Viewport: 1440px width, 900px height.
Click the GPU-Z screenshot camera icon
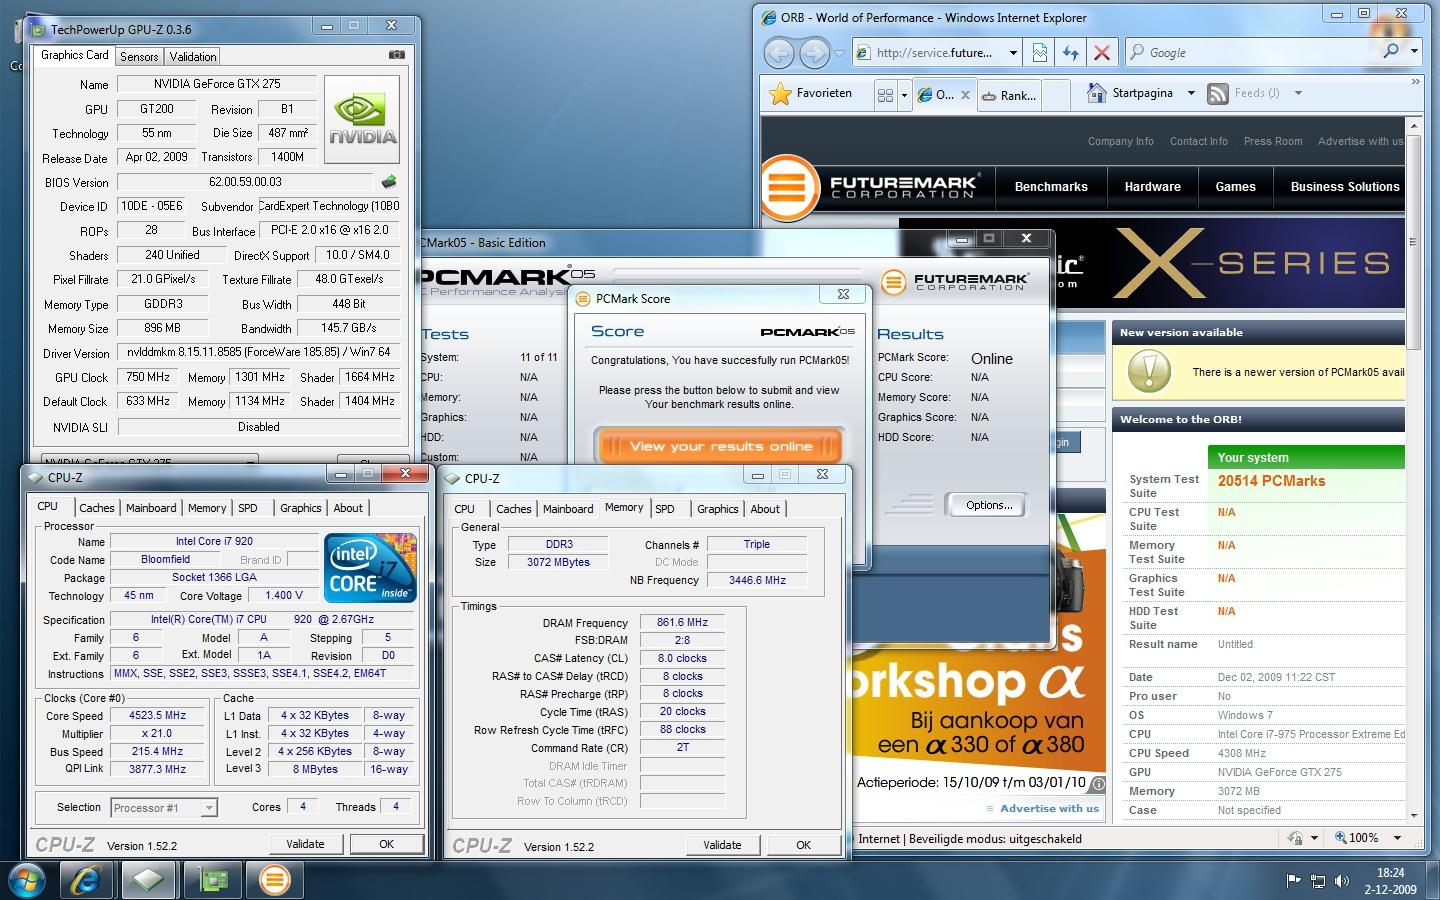coord(396,55)
